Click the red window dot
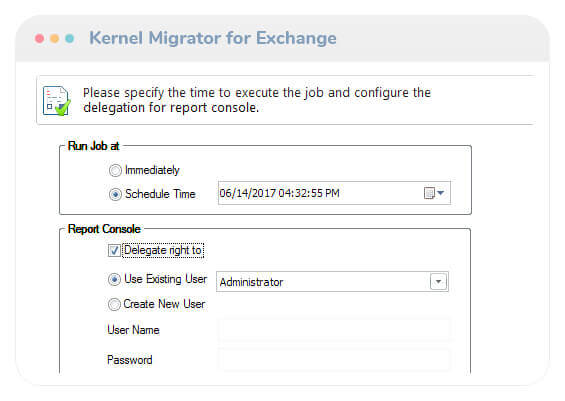Screen dimensions: 565x401 coord(40,38)
